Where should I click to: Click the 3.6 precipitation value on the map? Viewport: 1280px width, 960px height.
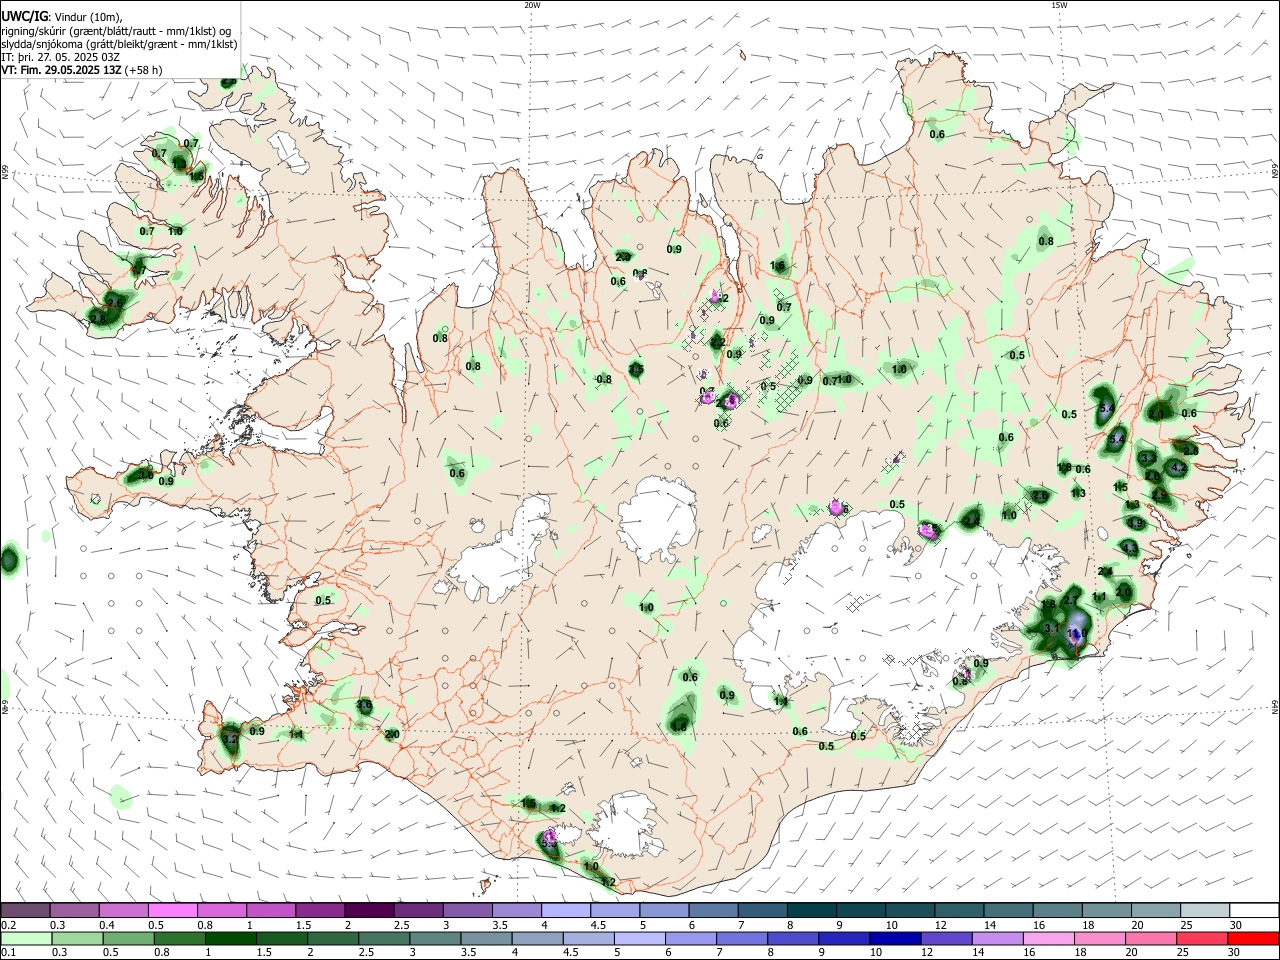(x=364, y=705)
